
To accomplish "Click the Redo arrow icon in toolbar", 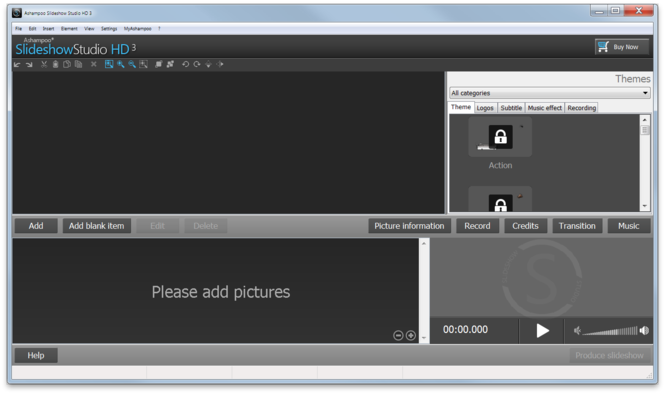I will pyautogui.click(x=29, y=64).
